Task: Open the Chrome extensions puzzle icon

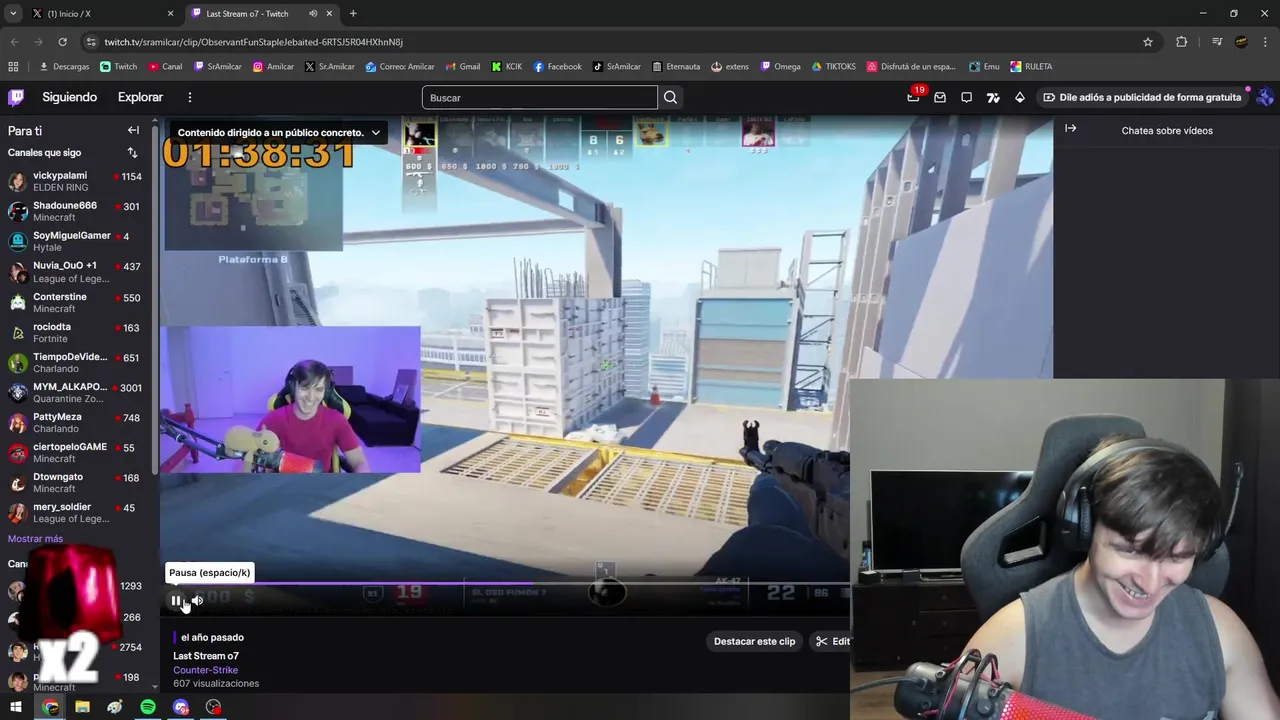Action: (1182, 42)
